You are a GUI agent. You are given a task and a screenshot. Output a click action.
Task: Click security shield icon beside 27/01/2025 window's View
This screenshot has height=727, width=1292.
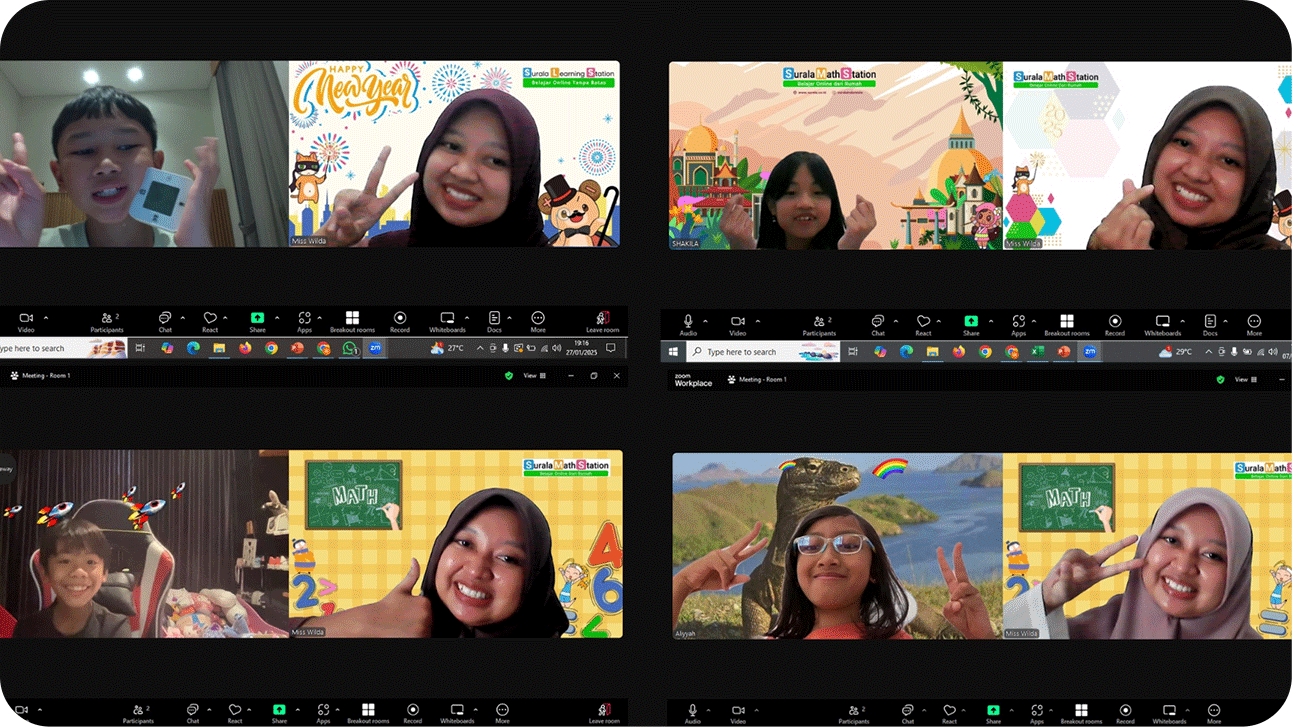(x=509, y=376)
